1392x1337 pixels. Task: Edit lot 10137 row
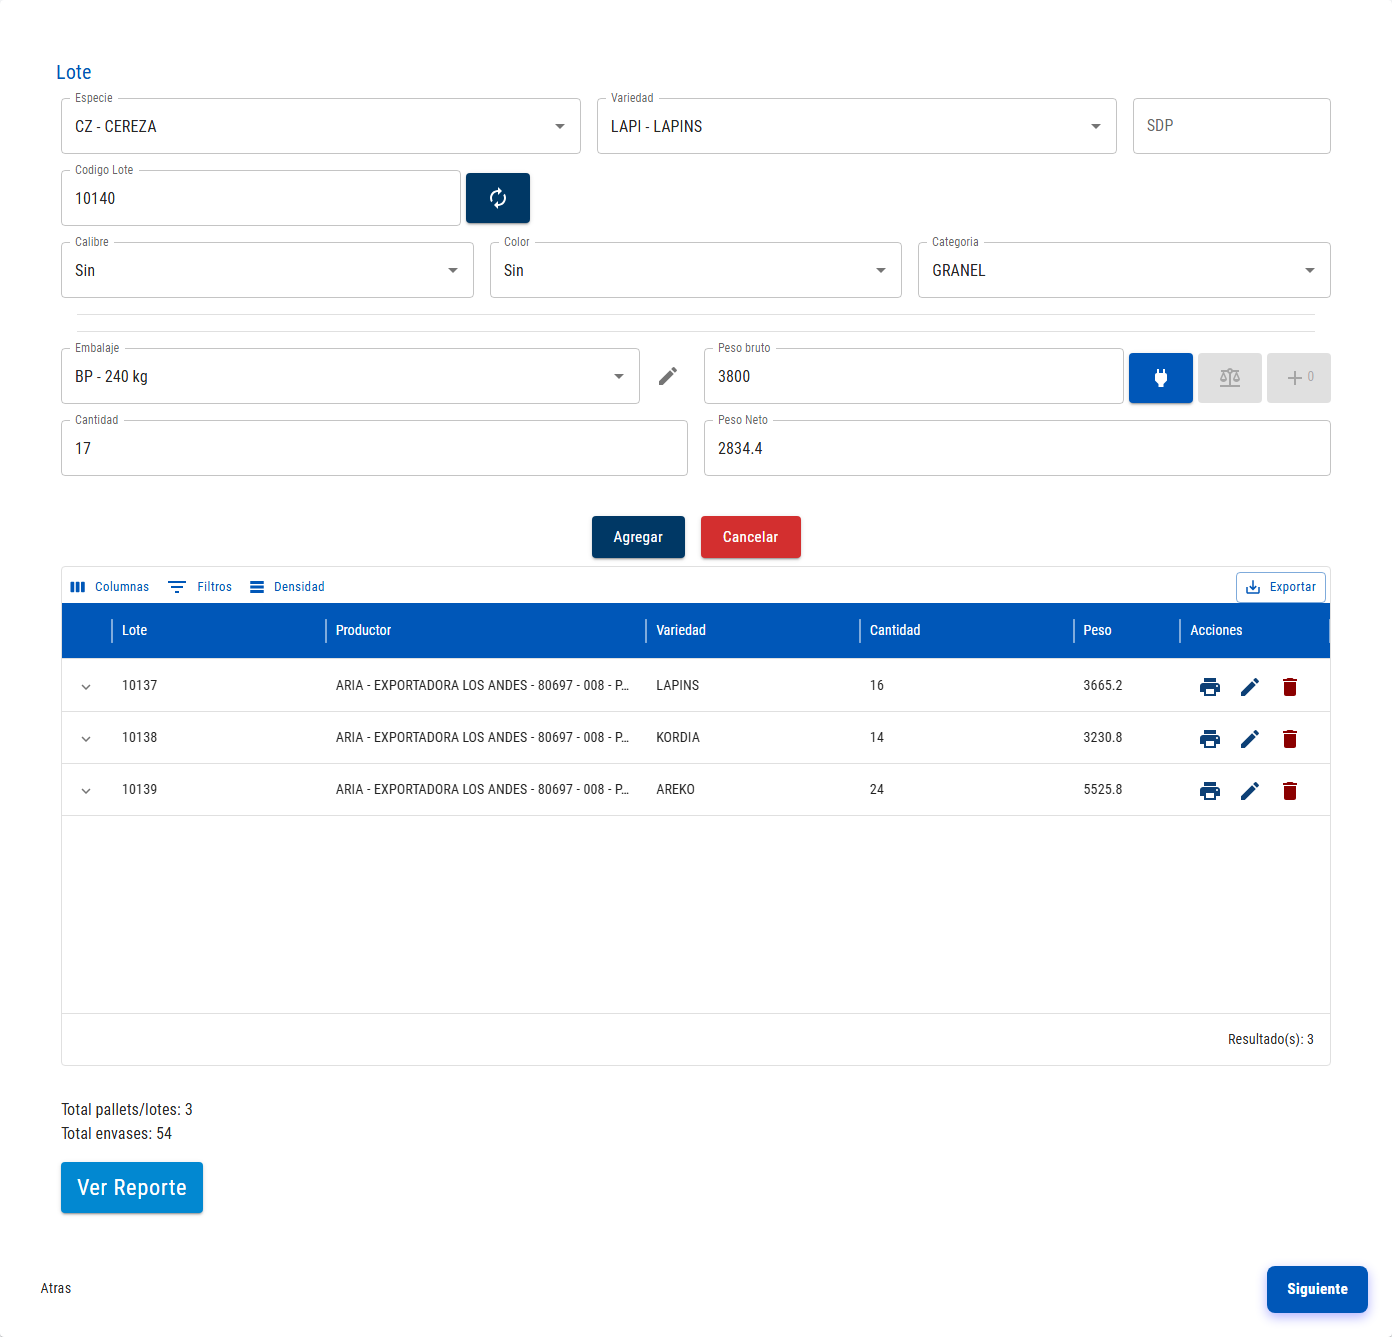coord(1250,687)
